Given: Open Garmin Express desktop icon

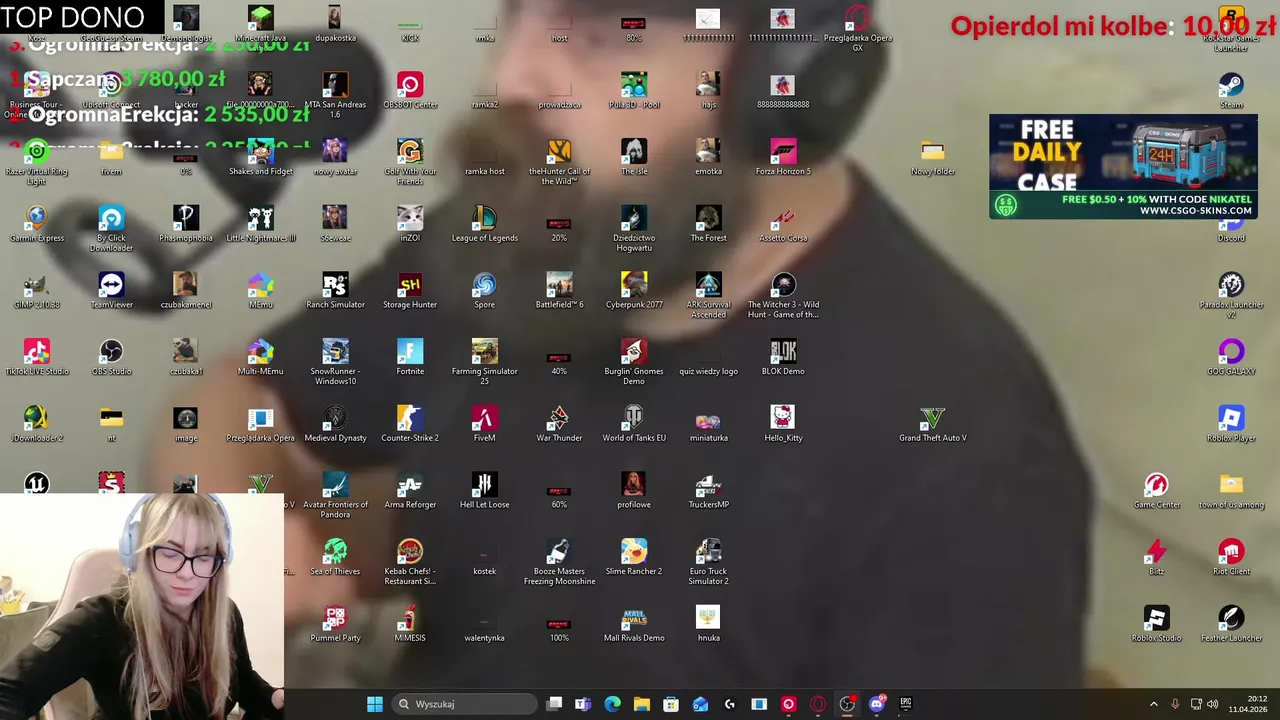Looking at the screenshot, I should point(37,224).
